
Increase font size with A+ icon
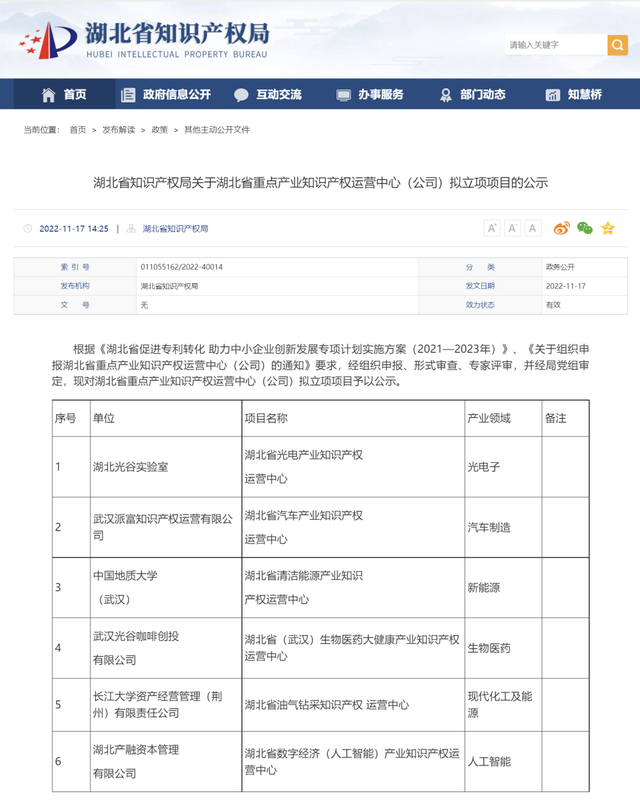(x=491, y=228)
